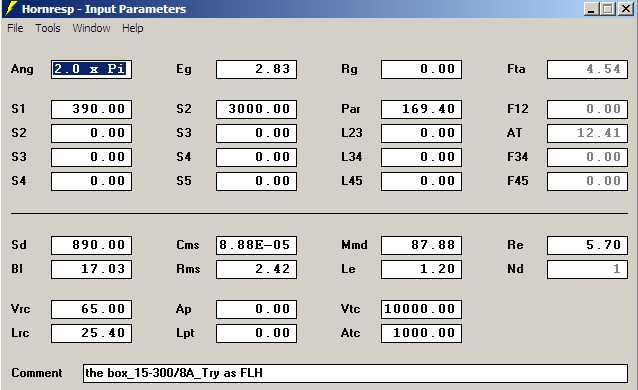Edit the Sd field with 890.00
Screen dimensions: 638x390
[x=92, y=245]
